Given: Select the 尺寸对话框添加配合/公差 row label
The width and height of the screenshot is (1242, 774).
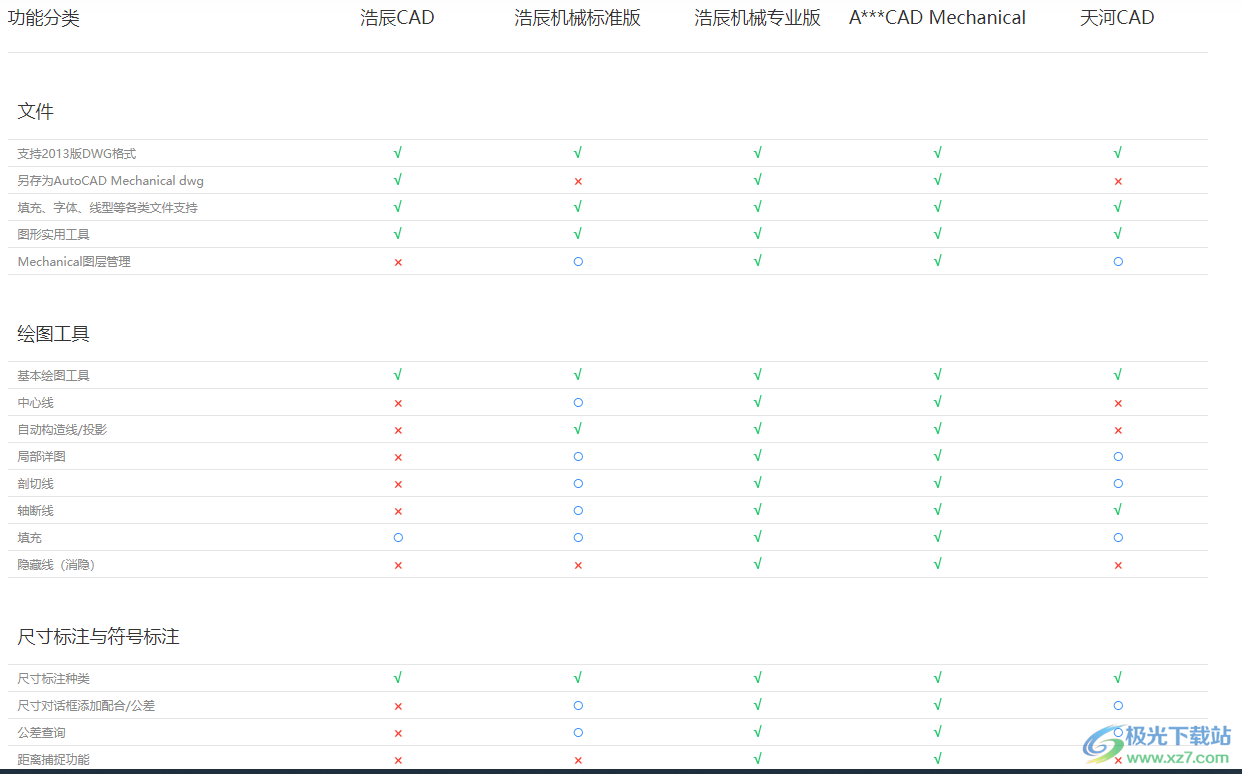Looking at the screenshot, I should click(x=86, y=706).
